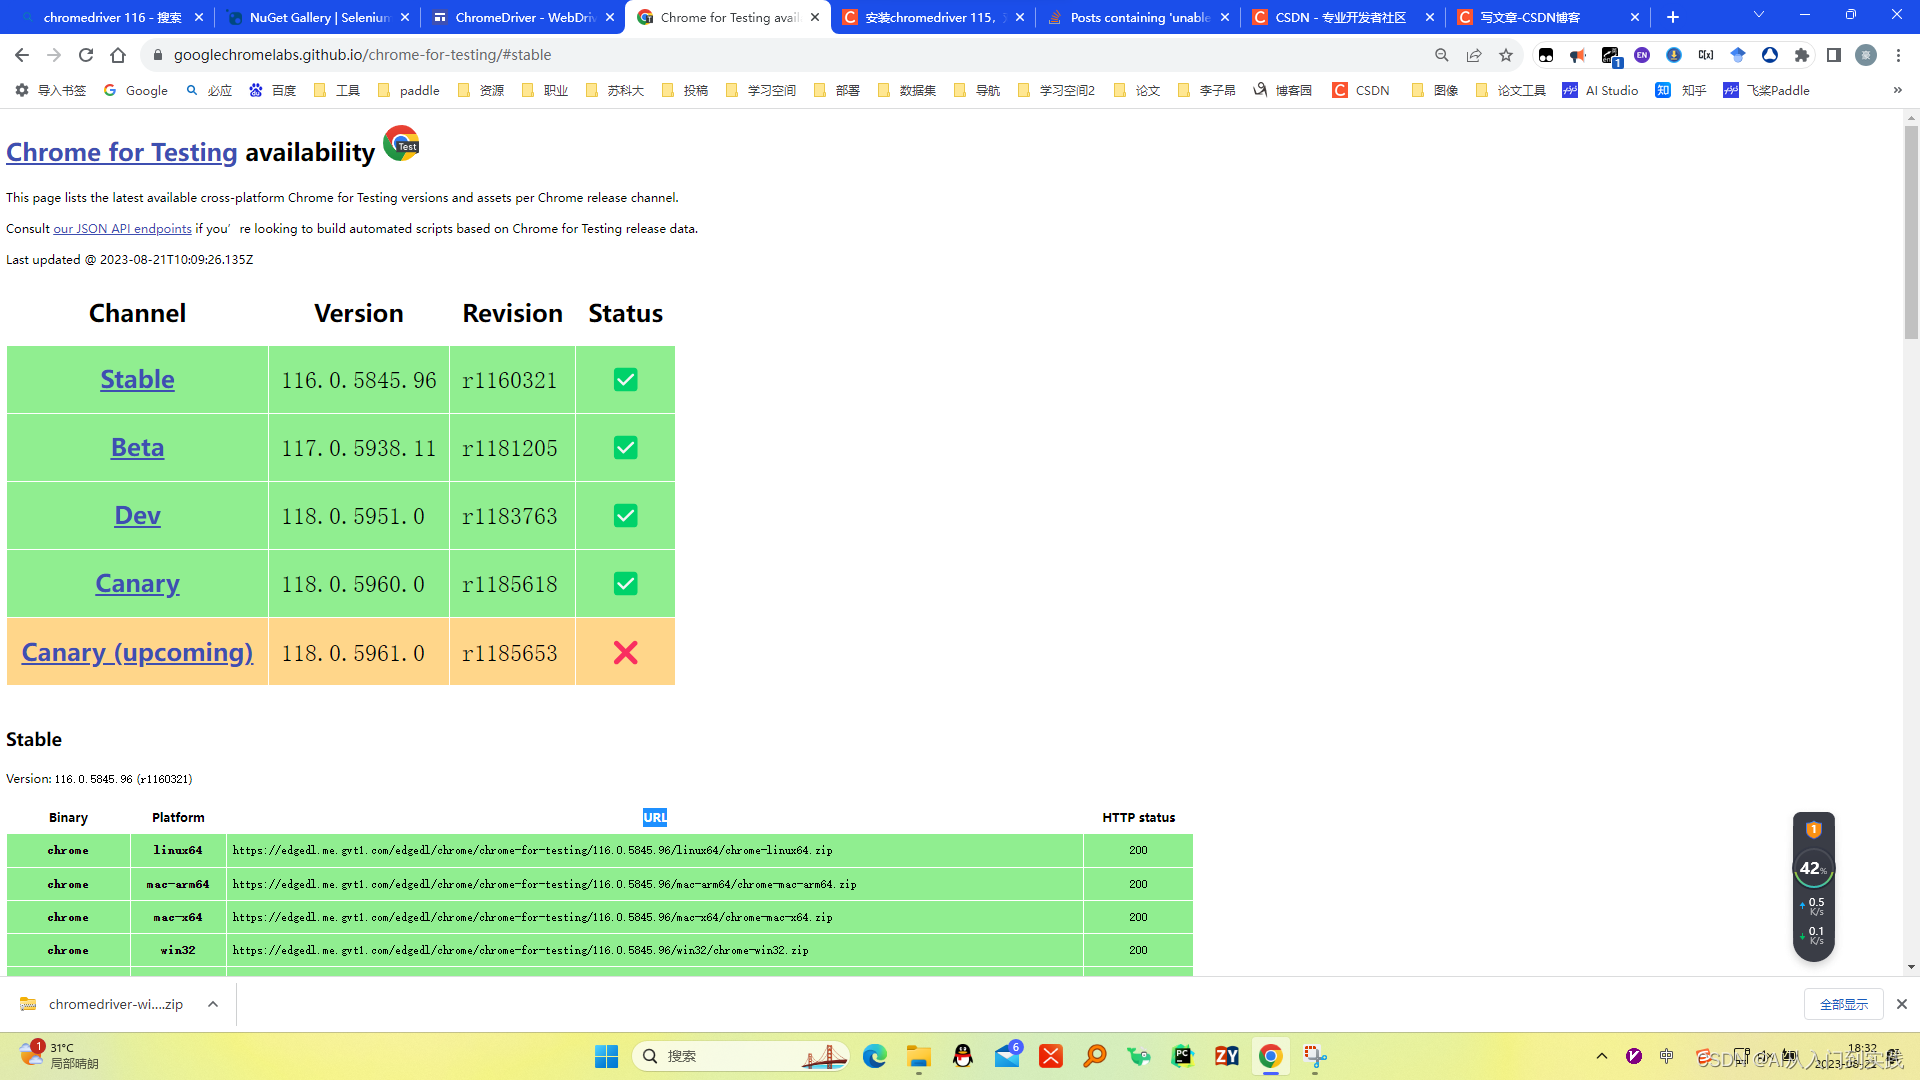Jump to the Stable channel link
Viewport: 1920px width, 1080px height.
click(x=137, y=380)
